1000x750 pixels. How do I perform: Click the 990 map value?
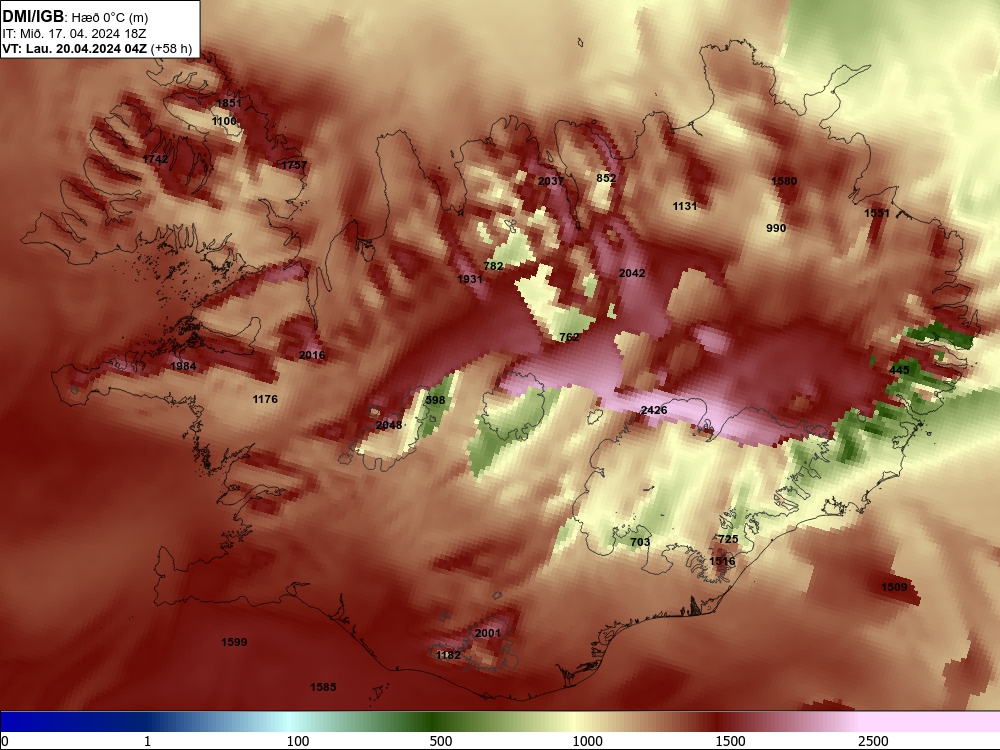(776, 228)
